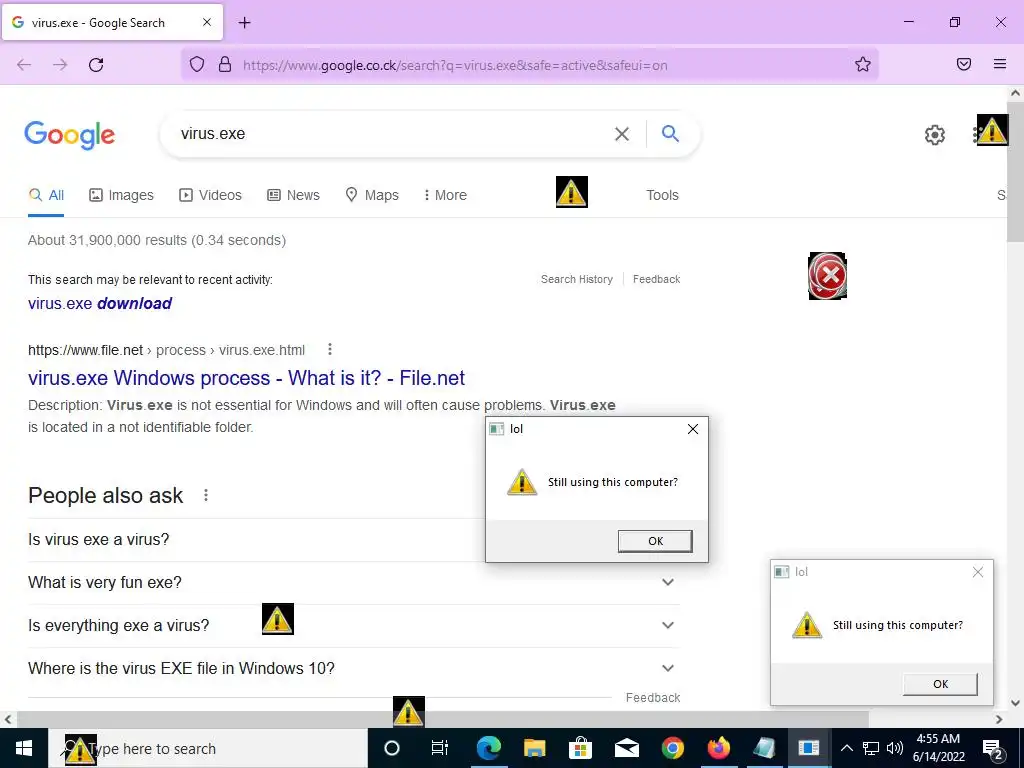
Task: Click the https://www.file.net breadcrumb URL
Action: coord(166,350)
